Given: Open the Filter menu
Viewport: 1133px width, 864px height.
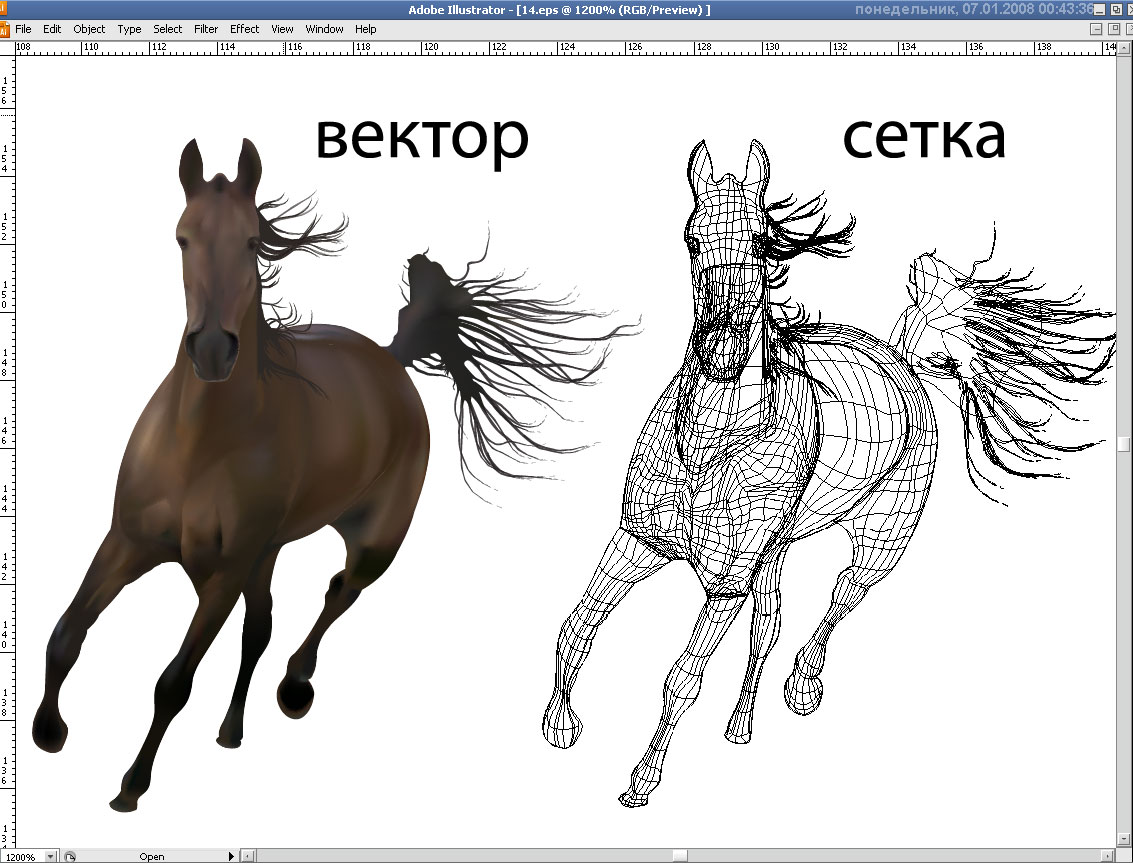Looking at the screenshot, I should (x=206, y=29).
